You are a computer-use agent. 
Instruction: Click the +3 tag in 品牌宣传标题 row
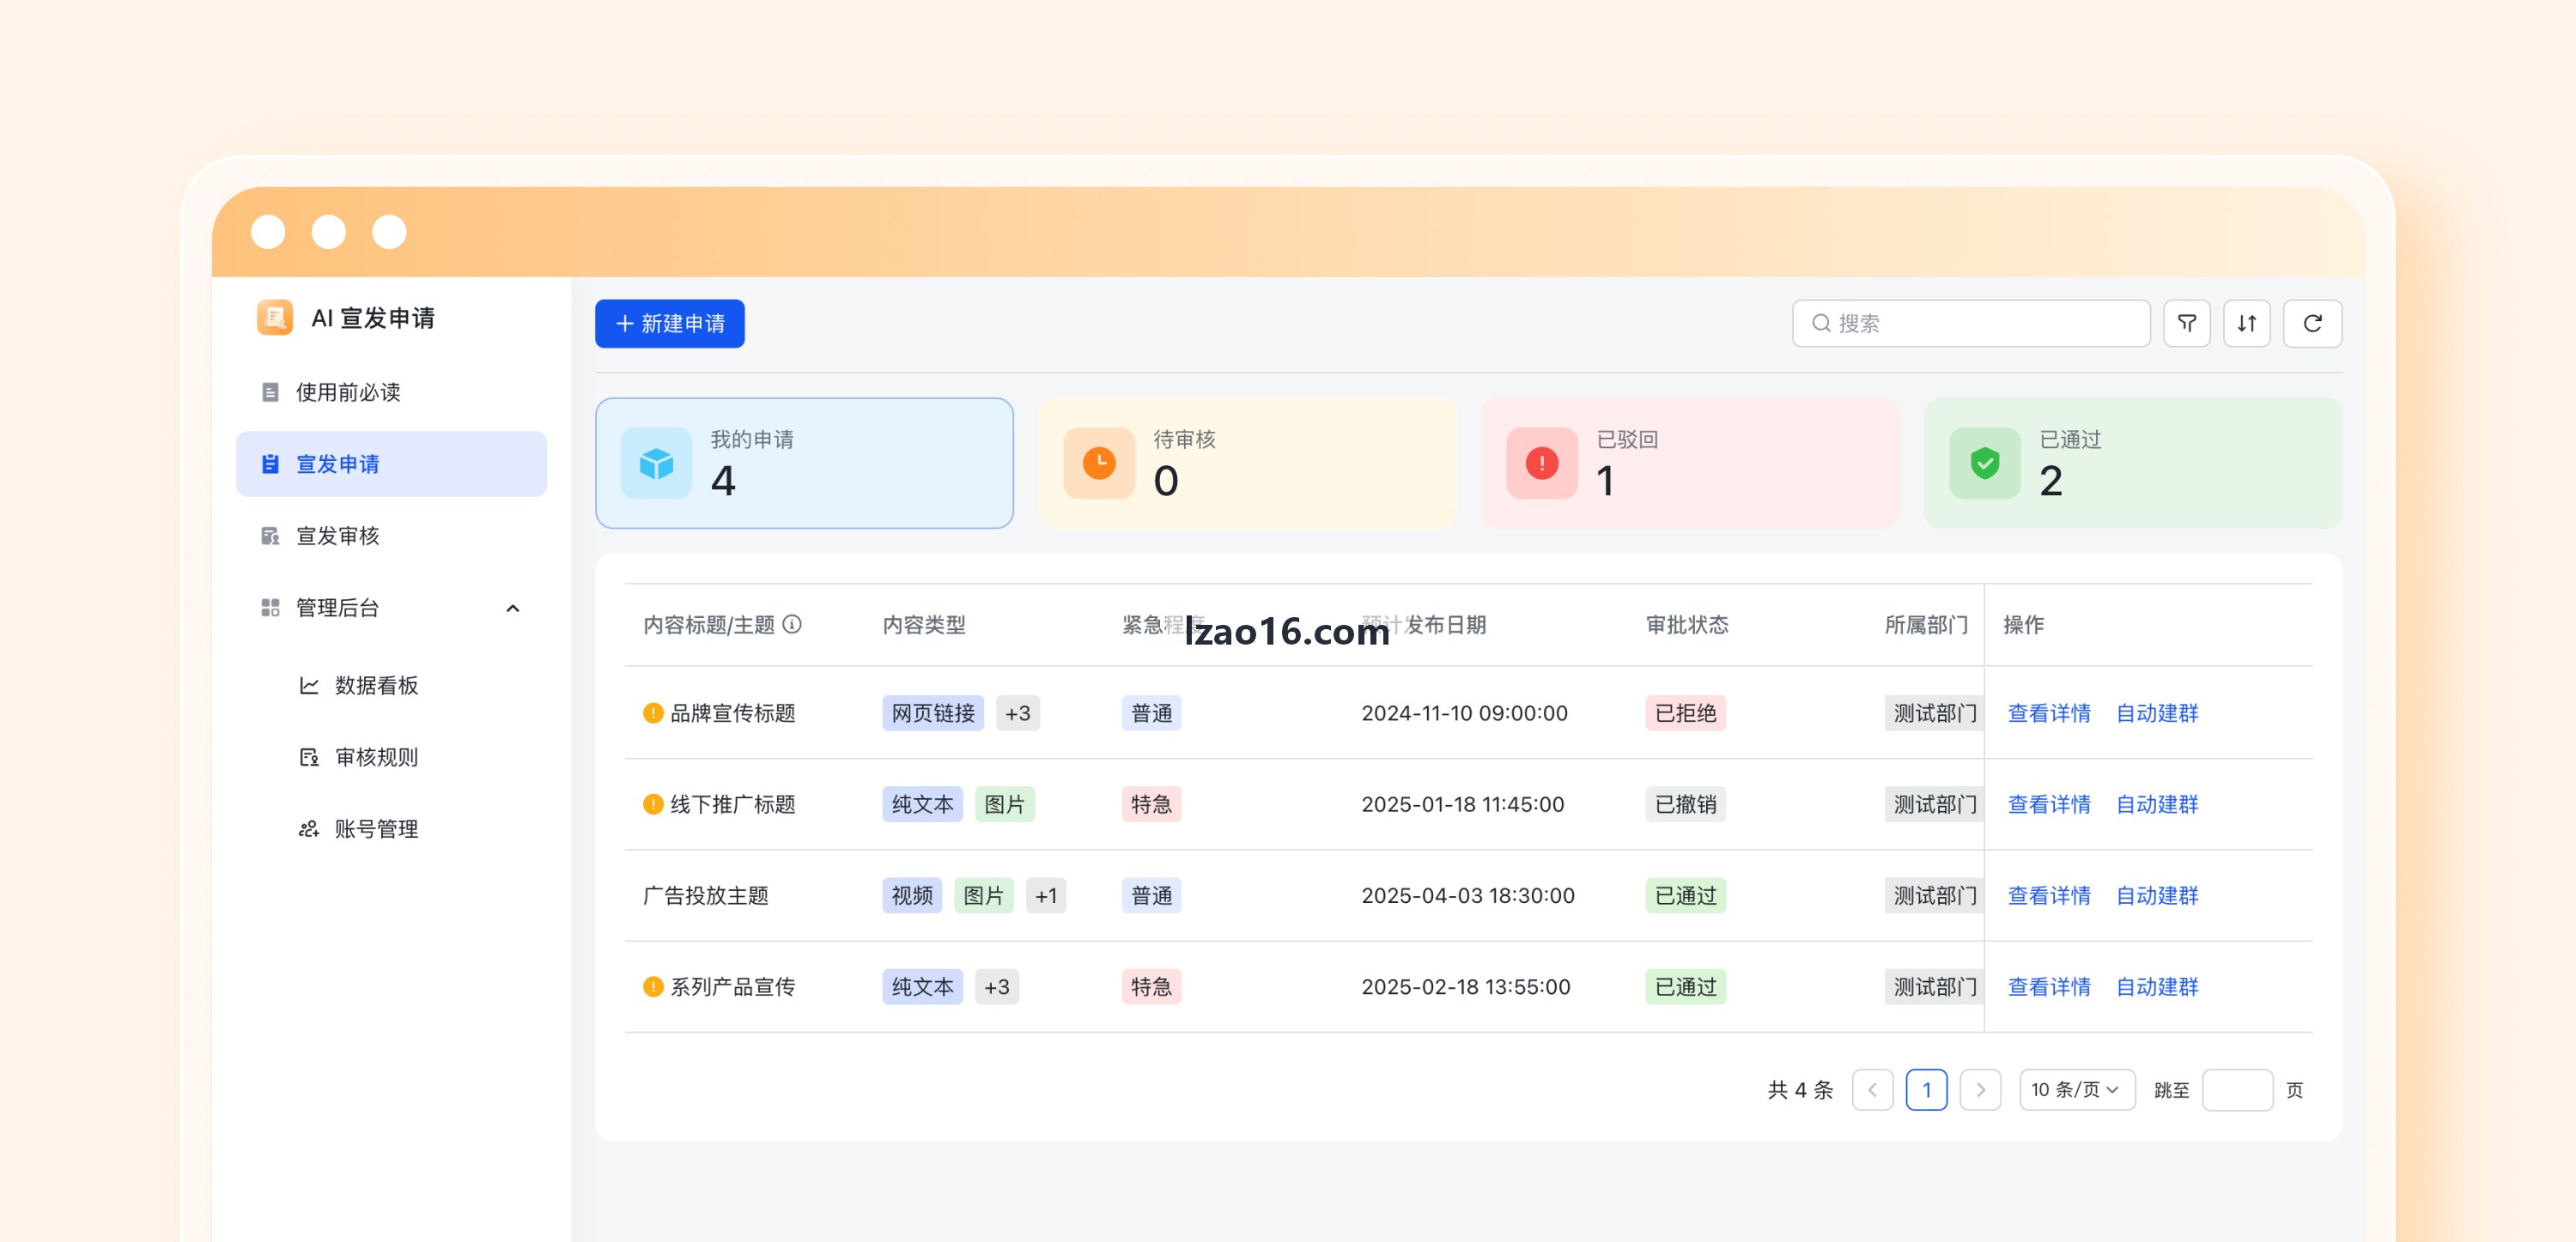tap(1017, 713)
